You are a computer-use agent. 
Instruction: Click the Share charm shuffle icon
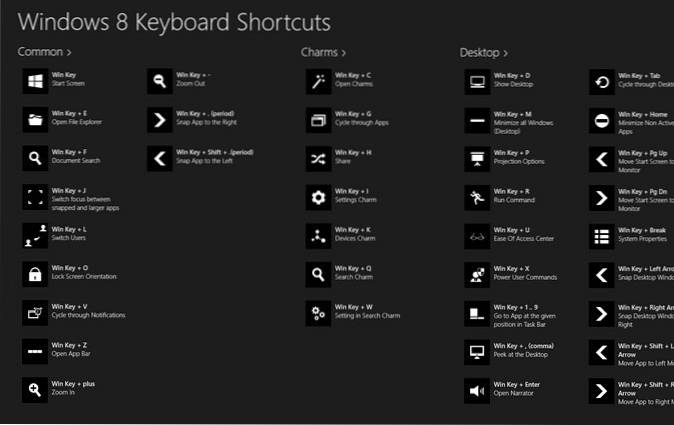click(x=318, y=158)
